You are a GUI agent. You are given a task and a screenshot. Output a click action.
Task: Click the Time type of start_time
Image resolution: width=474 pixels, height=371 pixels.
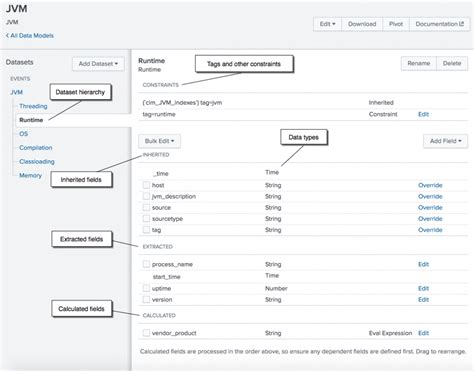click(x=272, y=275)
